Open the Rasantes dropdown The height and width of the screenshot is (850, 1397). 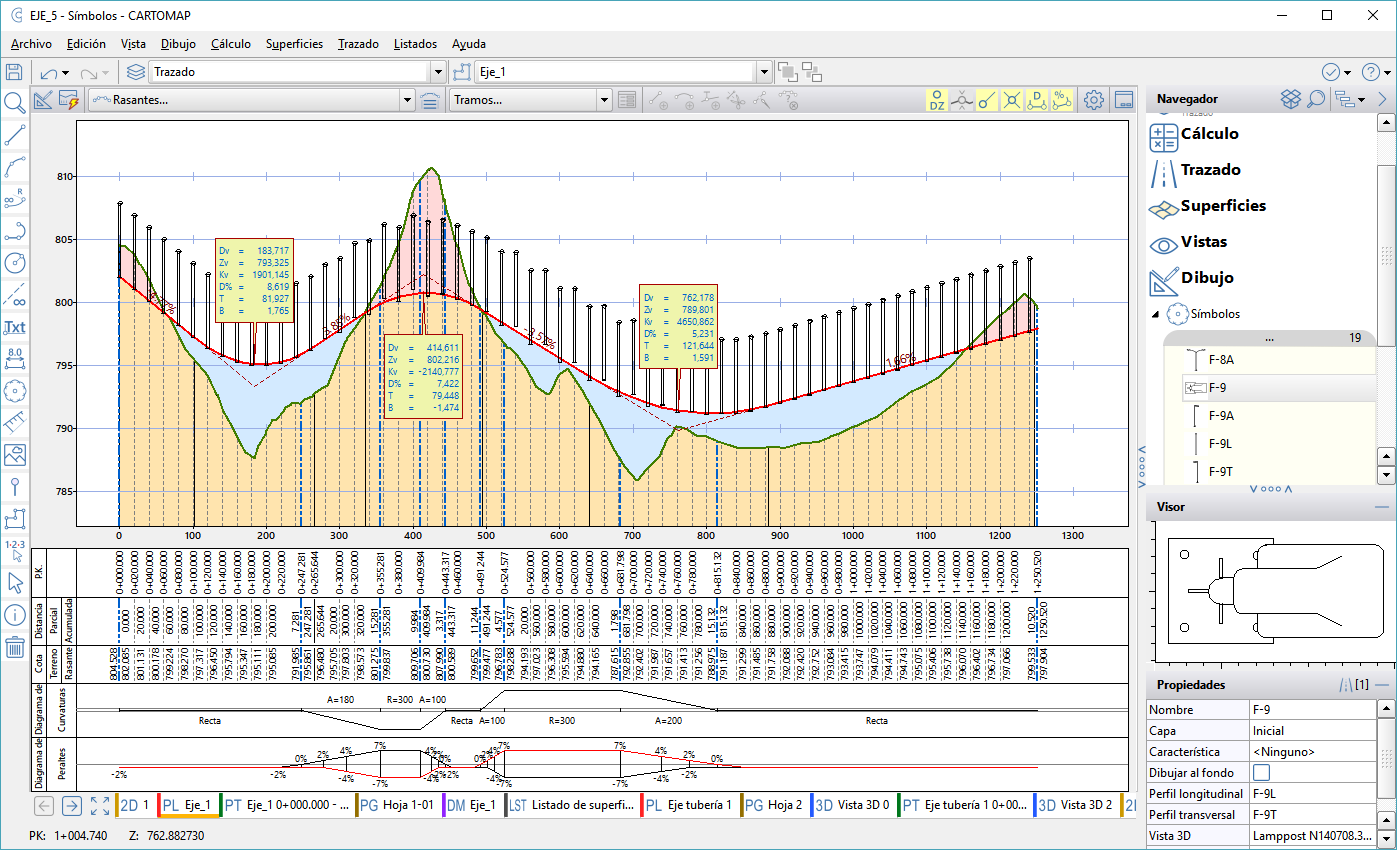coord(406,100)
